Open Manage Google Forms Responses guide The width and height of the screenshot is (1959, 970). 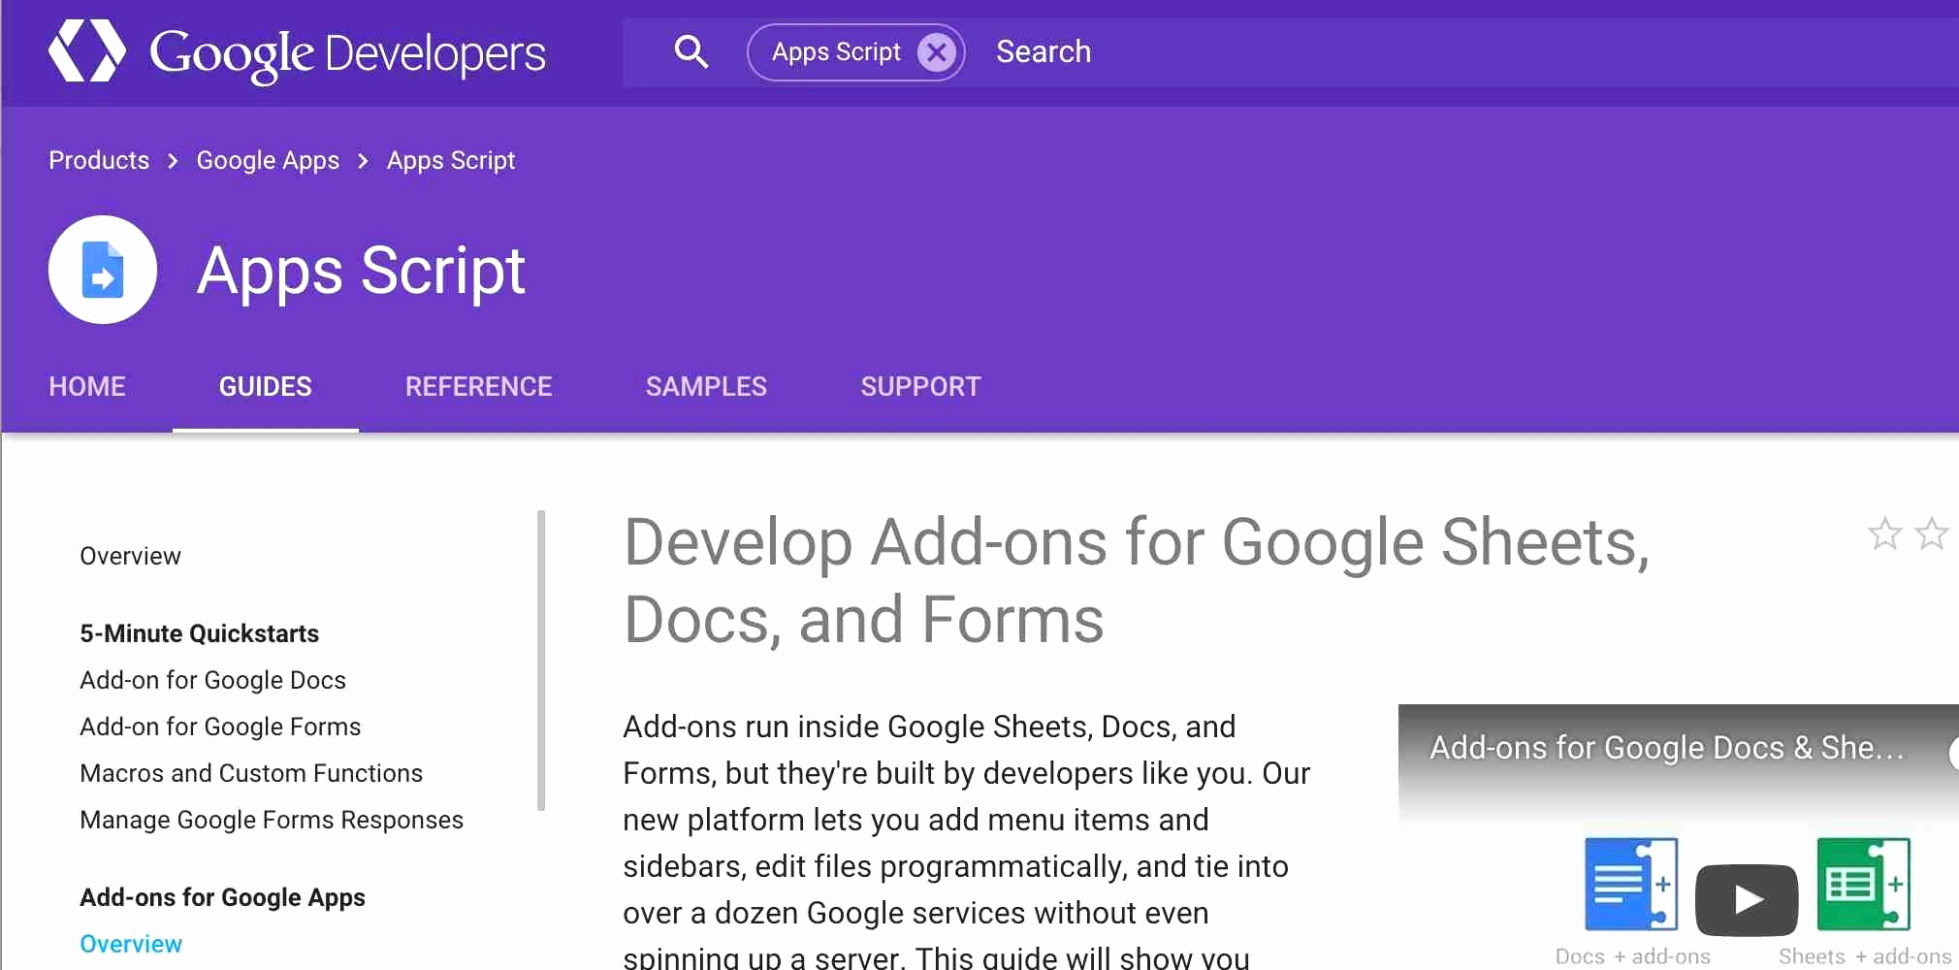click(x=272, y=820)
